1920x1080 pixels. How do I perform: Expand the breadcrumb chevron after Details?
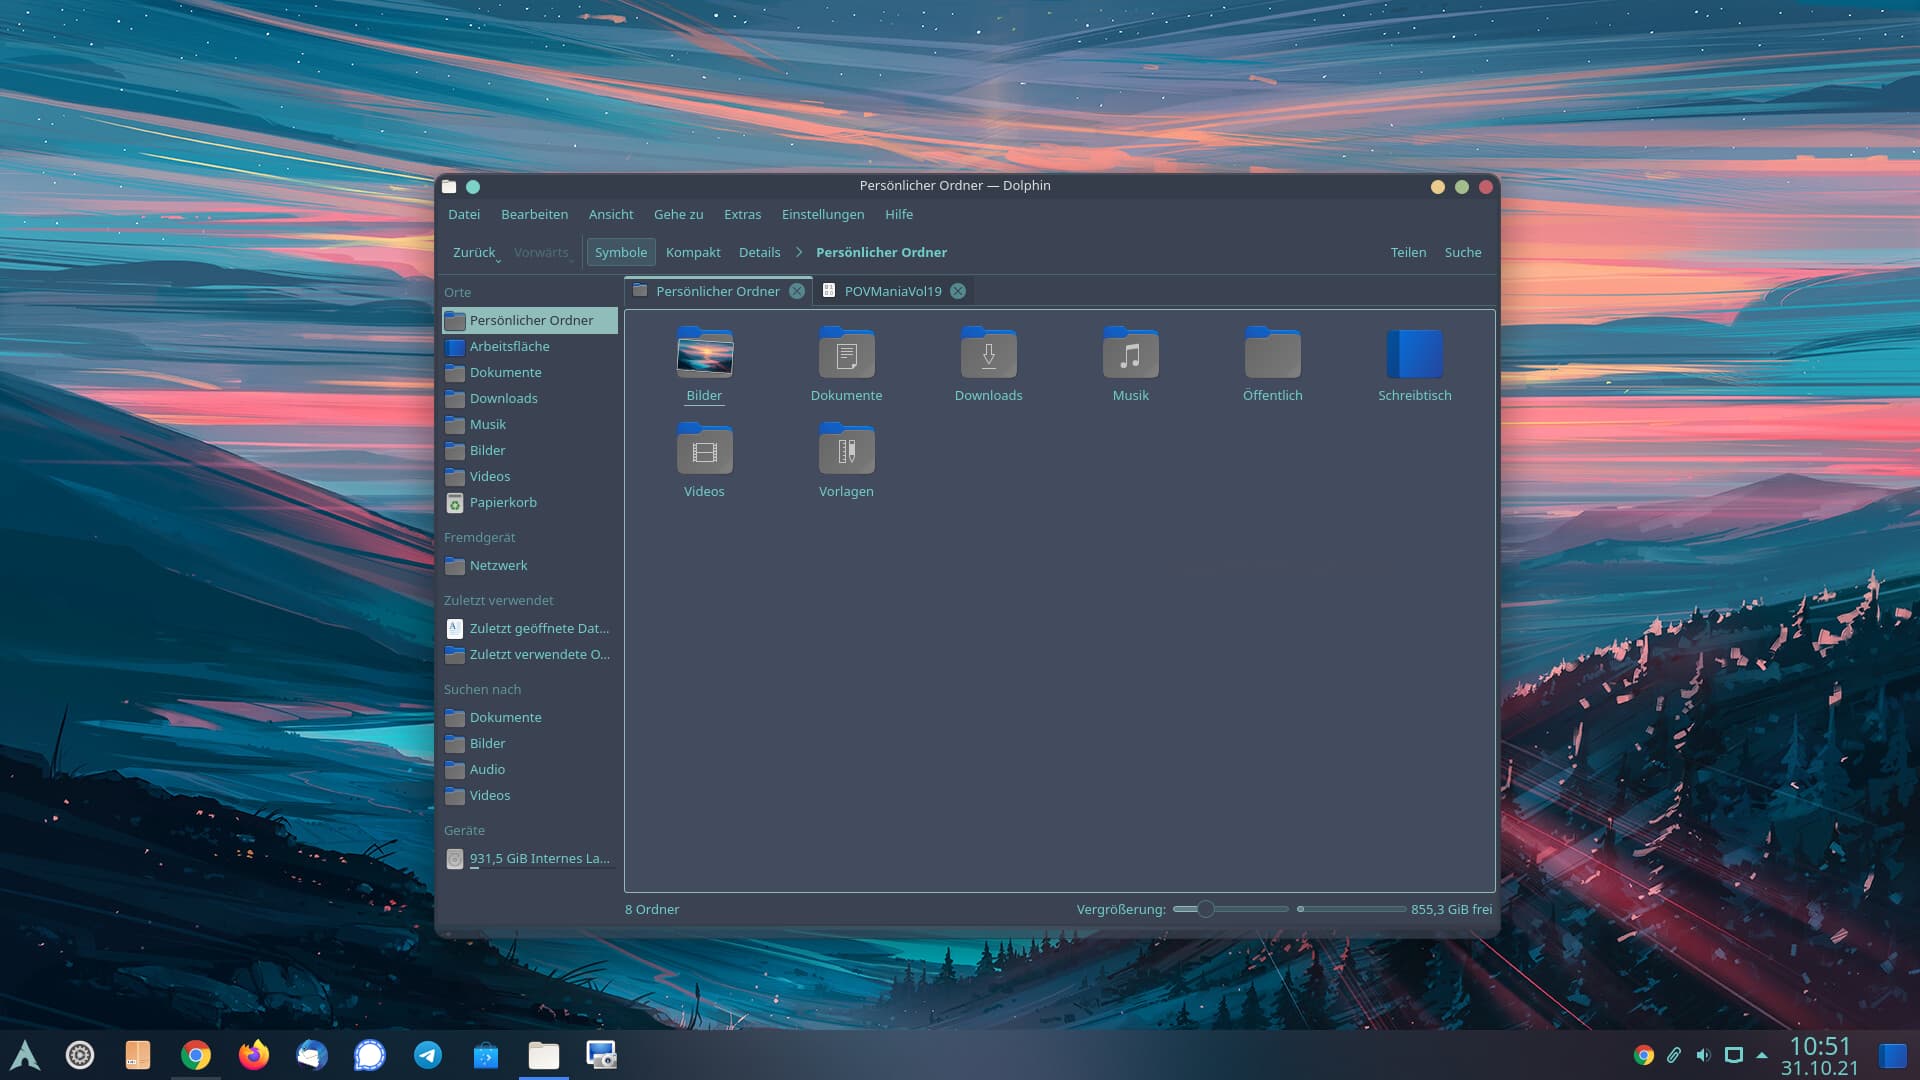(798, 252)
